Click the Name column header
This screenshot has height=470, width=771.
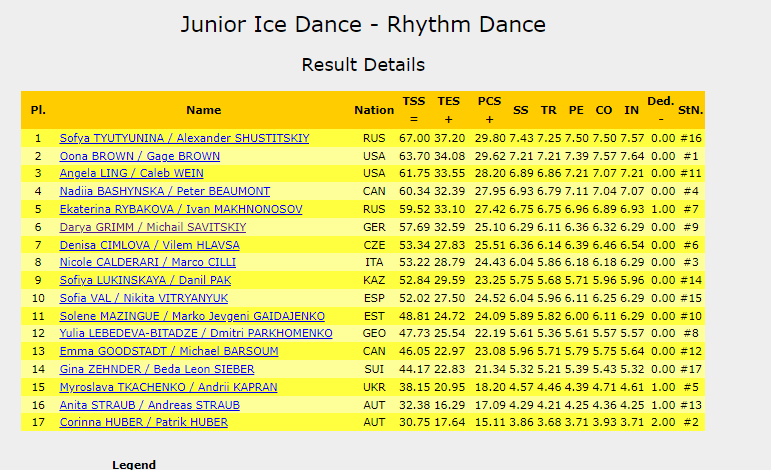[203, 110]
